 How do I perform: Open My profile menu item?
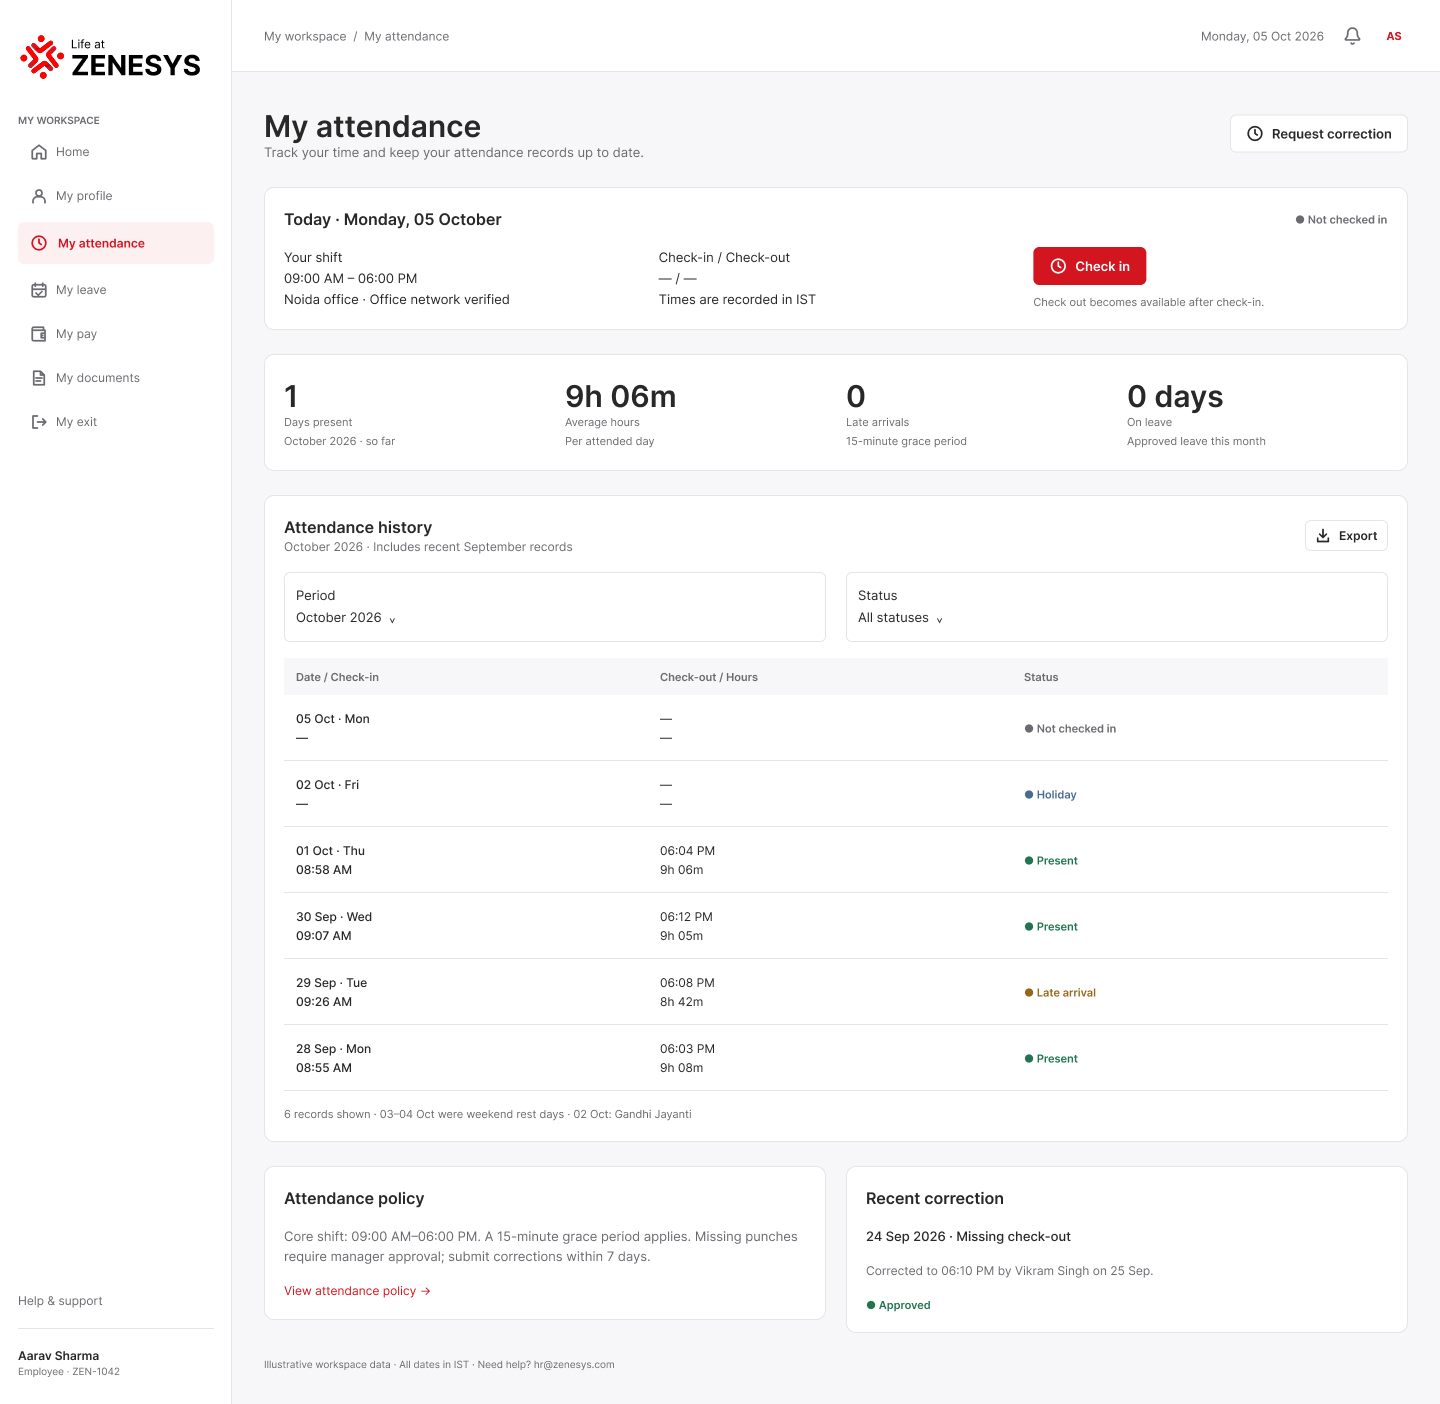116,196
